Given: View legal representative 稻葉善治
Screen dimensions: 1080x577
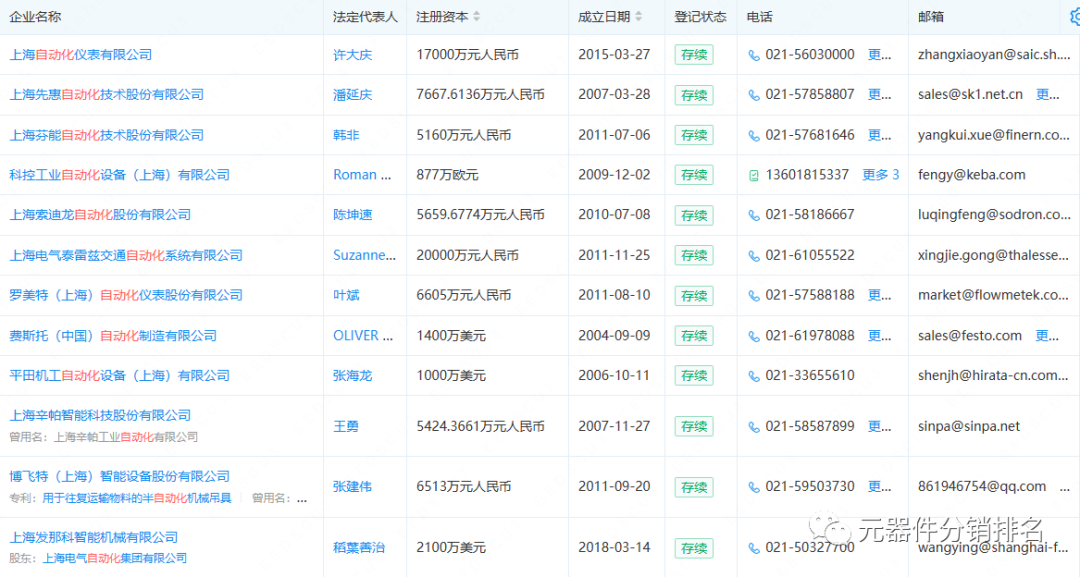Looking at the screenshot, I should [359, 547].
